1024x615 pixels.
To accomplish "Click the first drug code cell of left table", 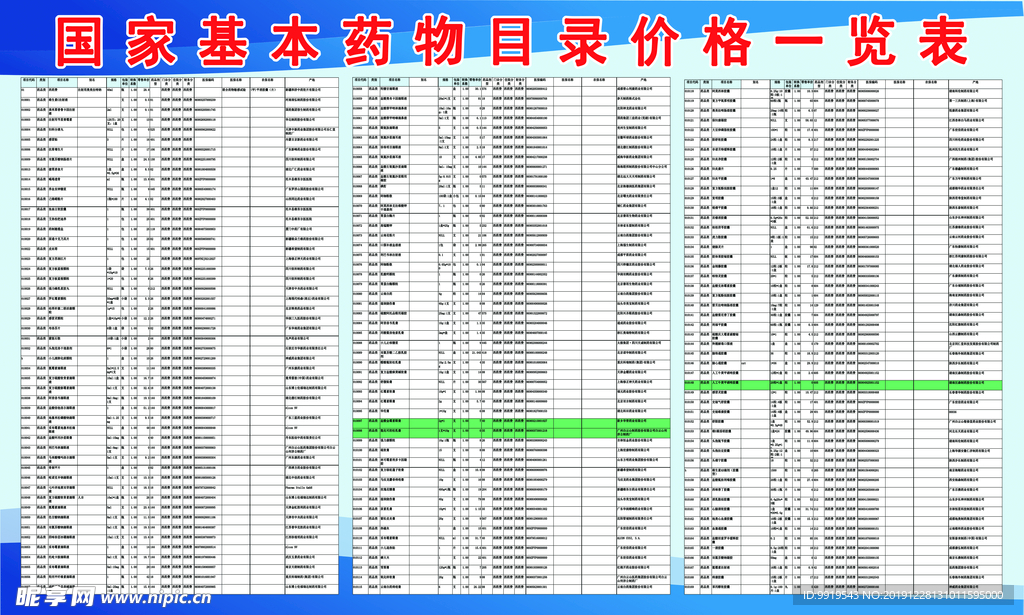I will (28, 90).
